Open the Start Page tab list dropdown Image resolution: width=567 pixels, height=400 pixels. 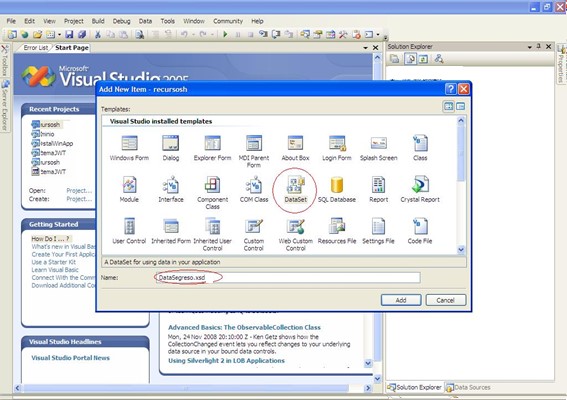coord(366,48)
